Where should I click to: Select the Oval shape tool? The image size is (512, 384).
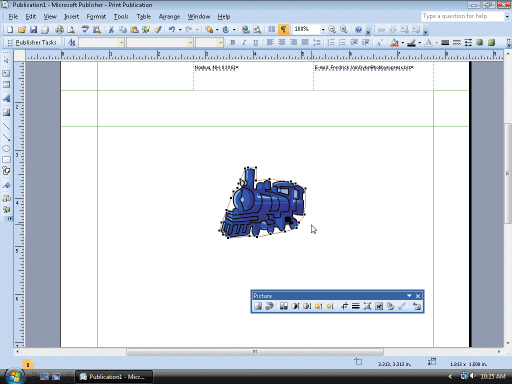tap(6, 149)
